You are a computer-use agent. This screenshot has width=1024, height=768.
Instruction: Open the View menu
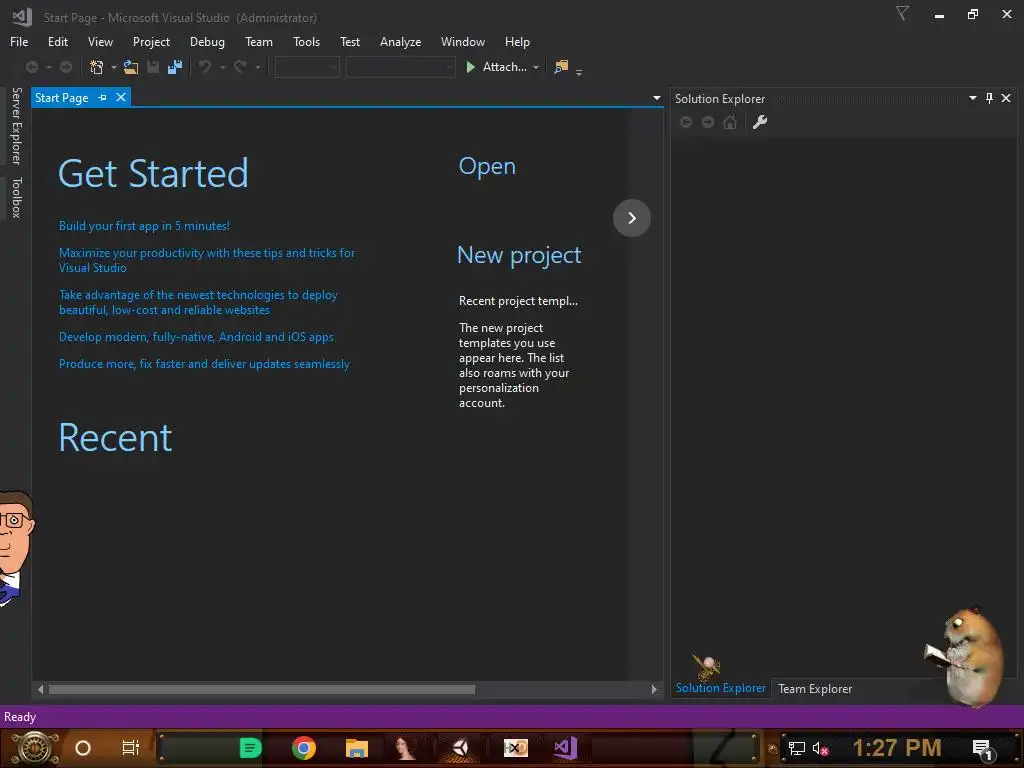tap(100, 42)
